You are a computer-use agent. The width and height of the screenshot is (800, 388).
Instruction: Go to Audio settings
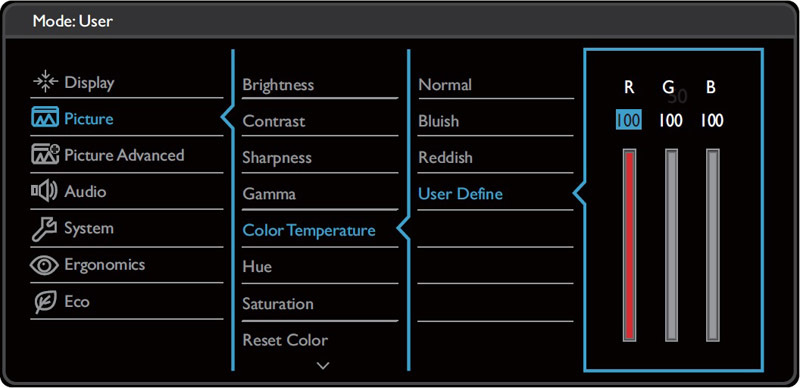click(85, 192)
